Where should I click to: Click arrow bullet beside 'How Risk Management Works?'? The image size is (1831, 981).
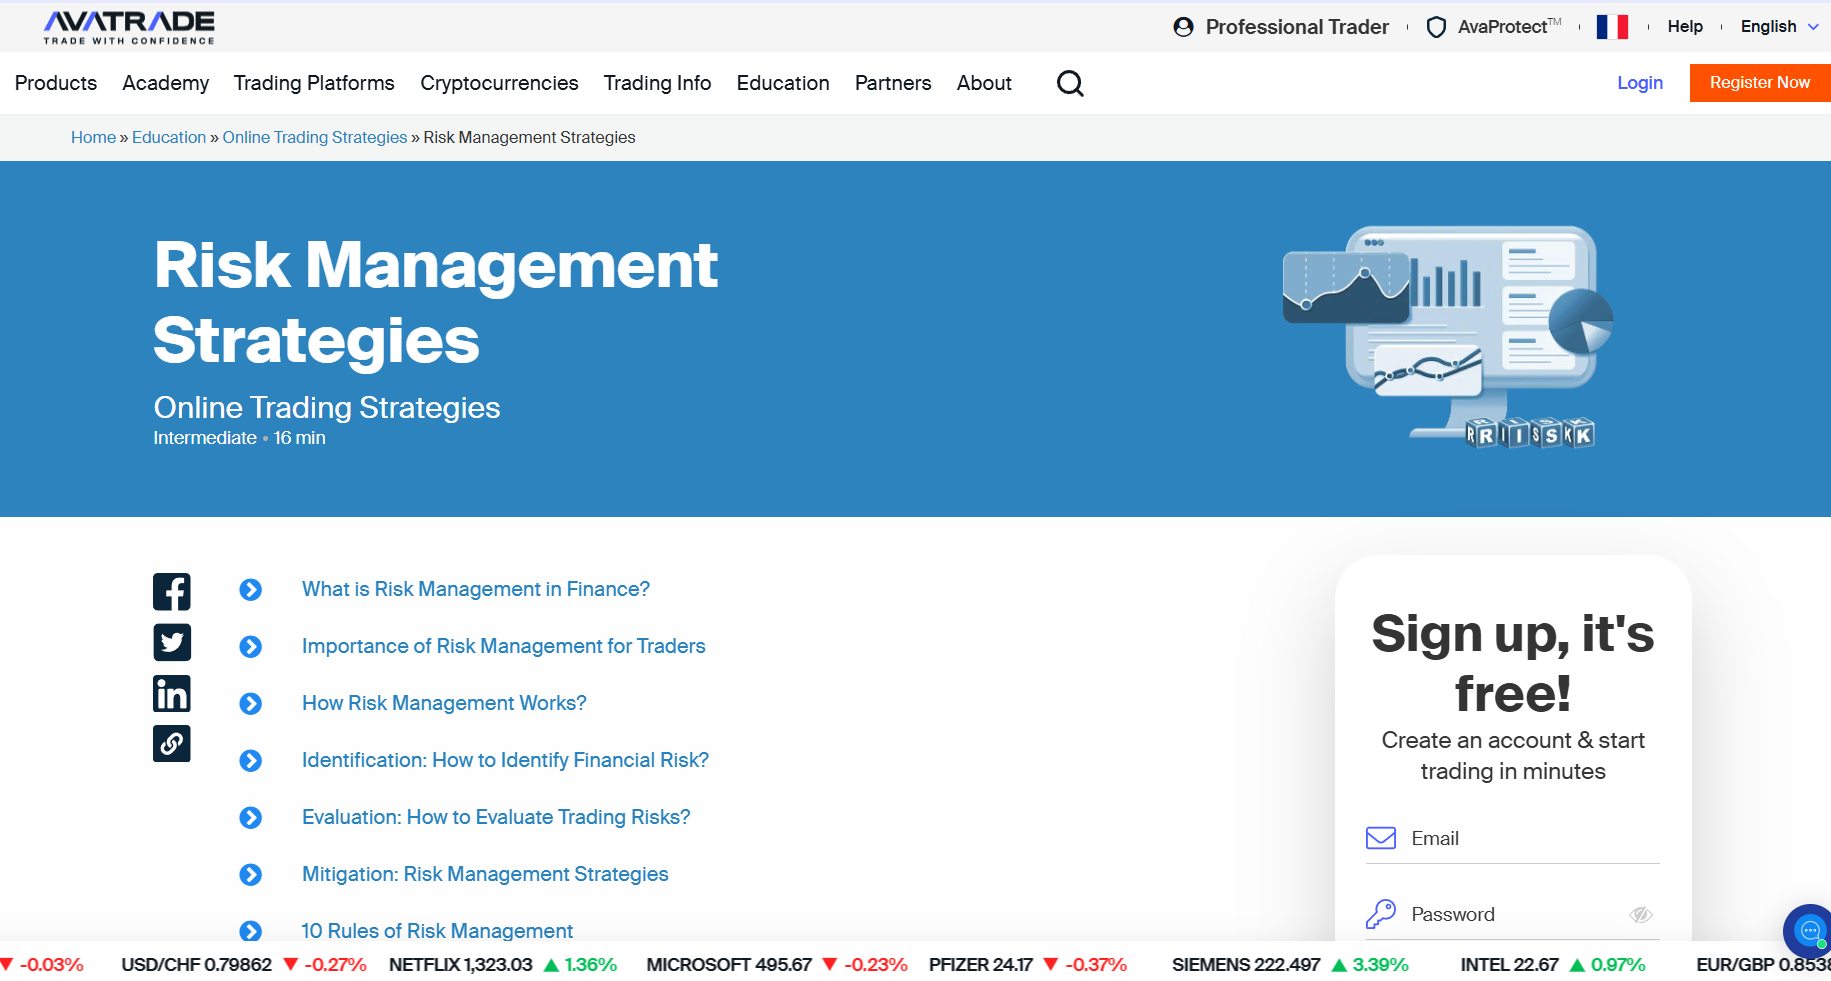251,704
